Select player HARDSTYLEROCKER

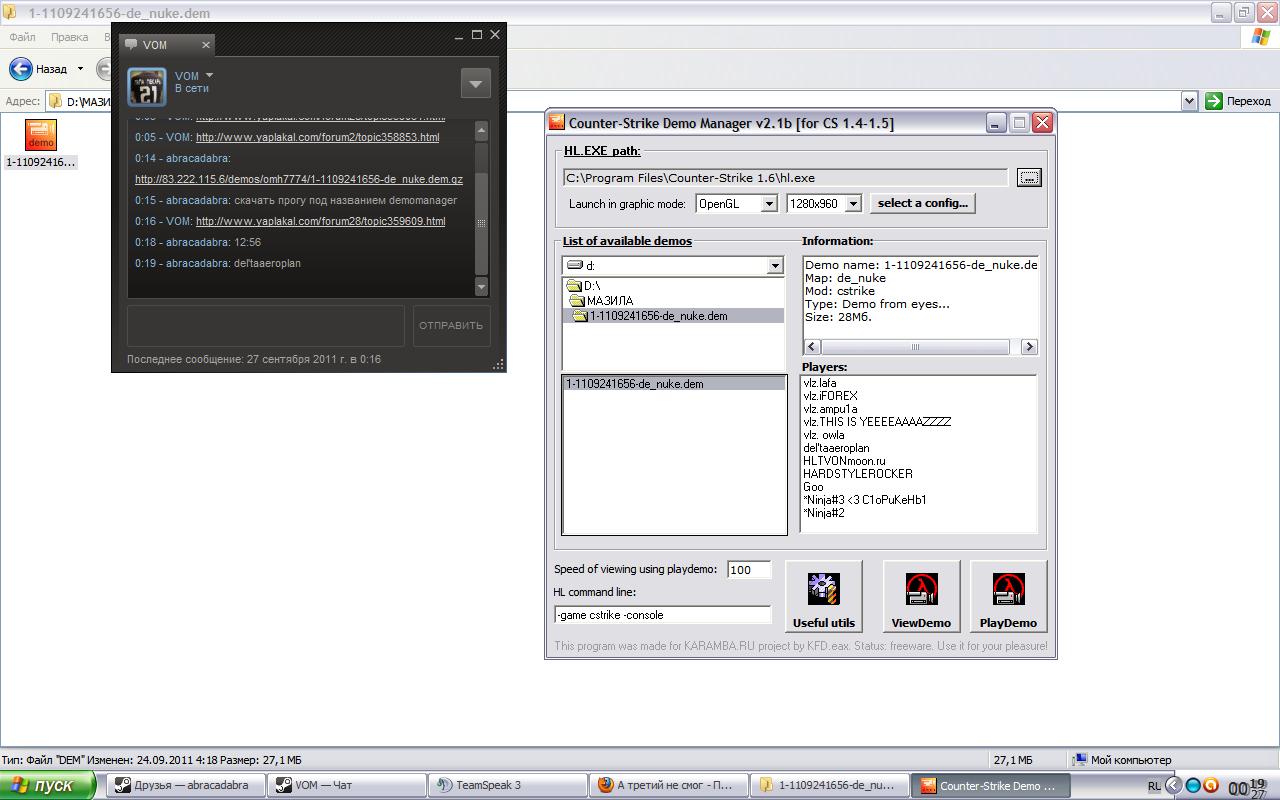(x=858, y=474)
